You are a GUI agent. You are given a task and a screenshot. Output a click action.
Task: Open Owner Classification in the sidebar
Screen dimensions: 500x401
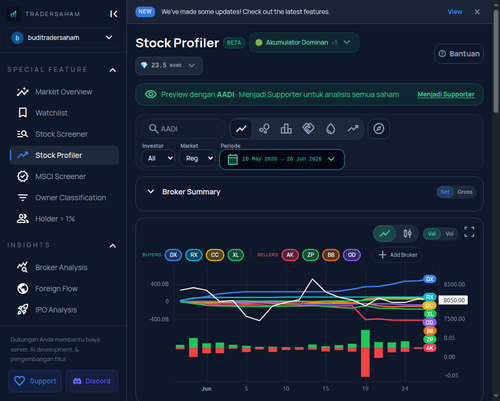(x=63, y=198)
